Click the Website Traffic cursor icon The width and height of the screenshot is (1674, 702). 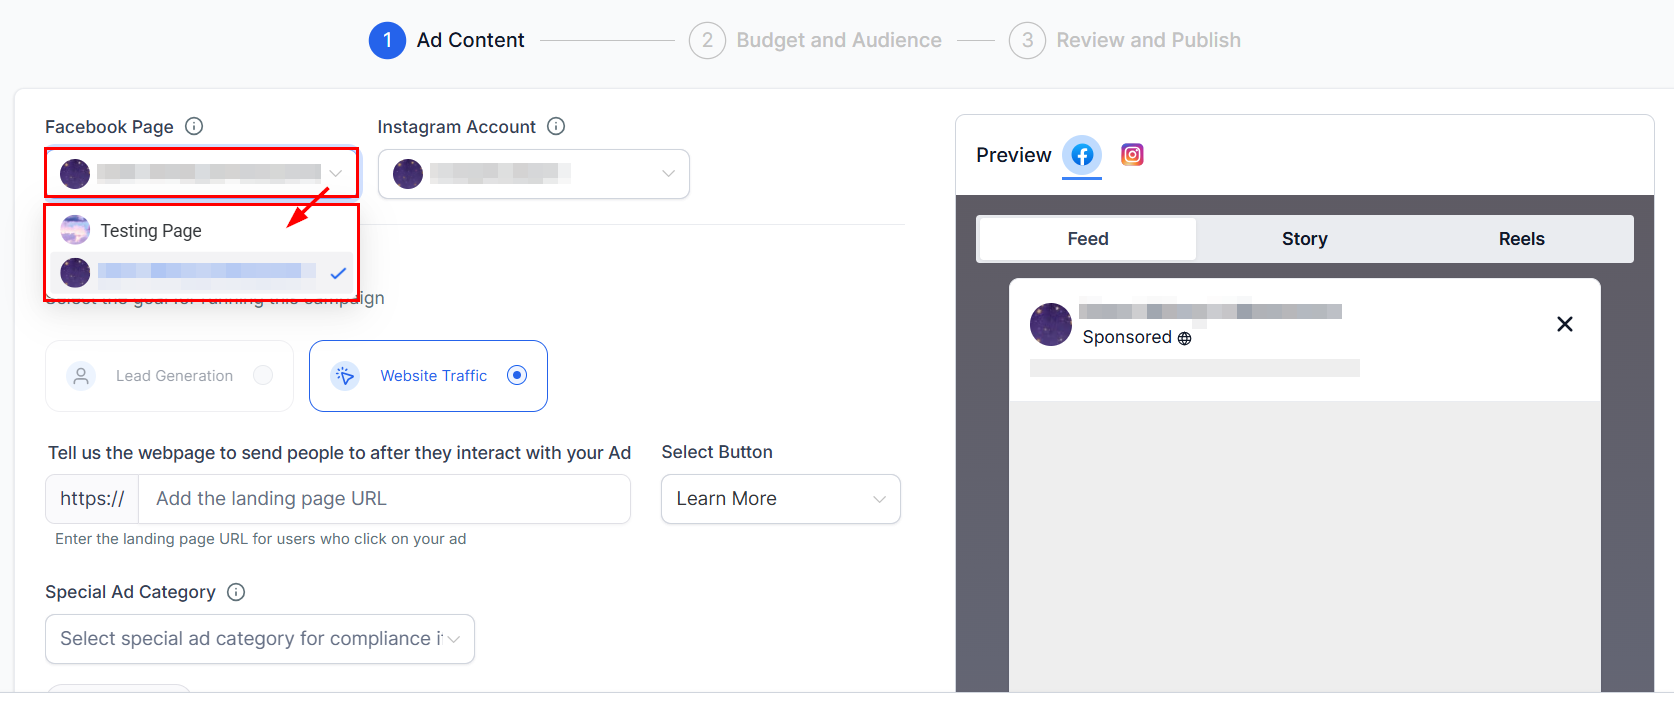345,376
